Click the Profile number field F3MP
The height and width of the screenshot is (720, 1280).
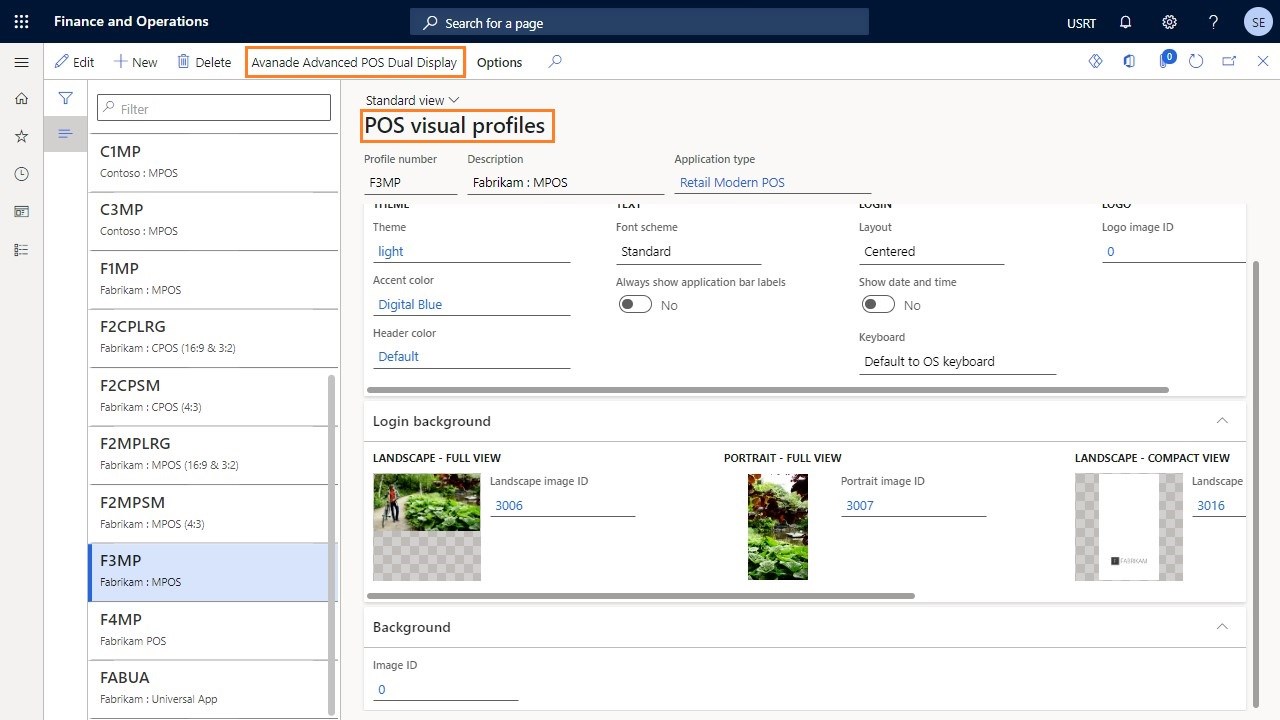(410, 182)
